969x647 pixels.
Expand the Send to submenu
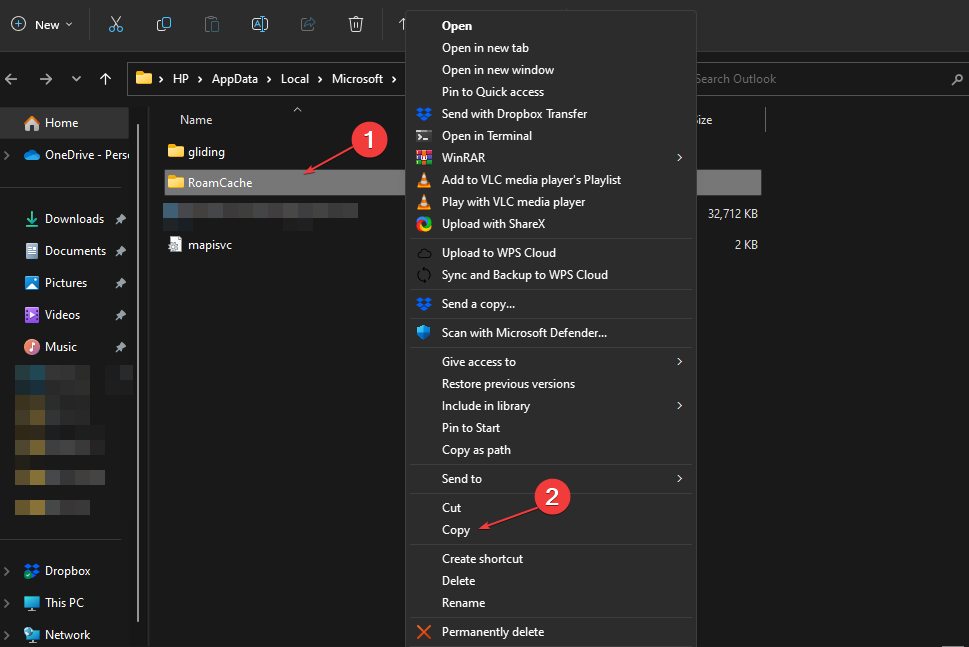(x=462, y=478)
